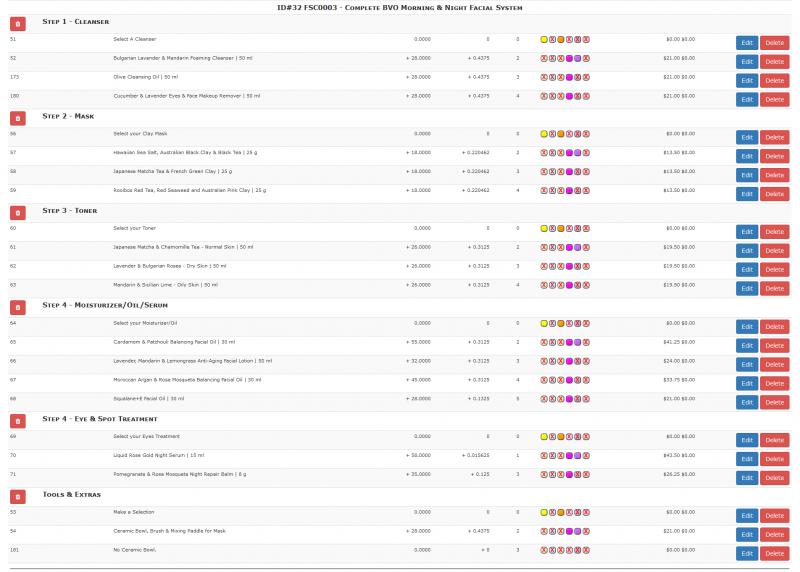Edit the Liquid Rose Gold Night Serum row
The height and width of the screenshot is (572, 800).
pos(747,459)
